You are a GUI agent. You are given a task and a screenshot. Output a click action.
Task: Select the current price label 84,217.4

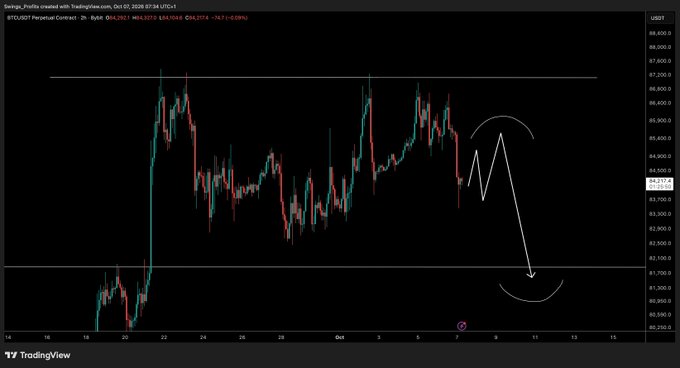pos(660,181)
